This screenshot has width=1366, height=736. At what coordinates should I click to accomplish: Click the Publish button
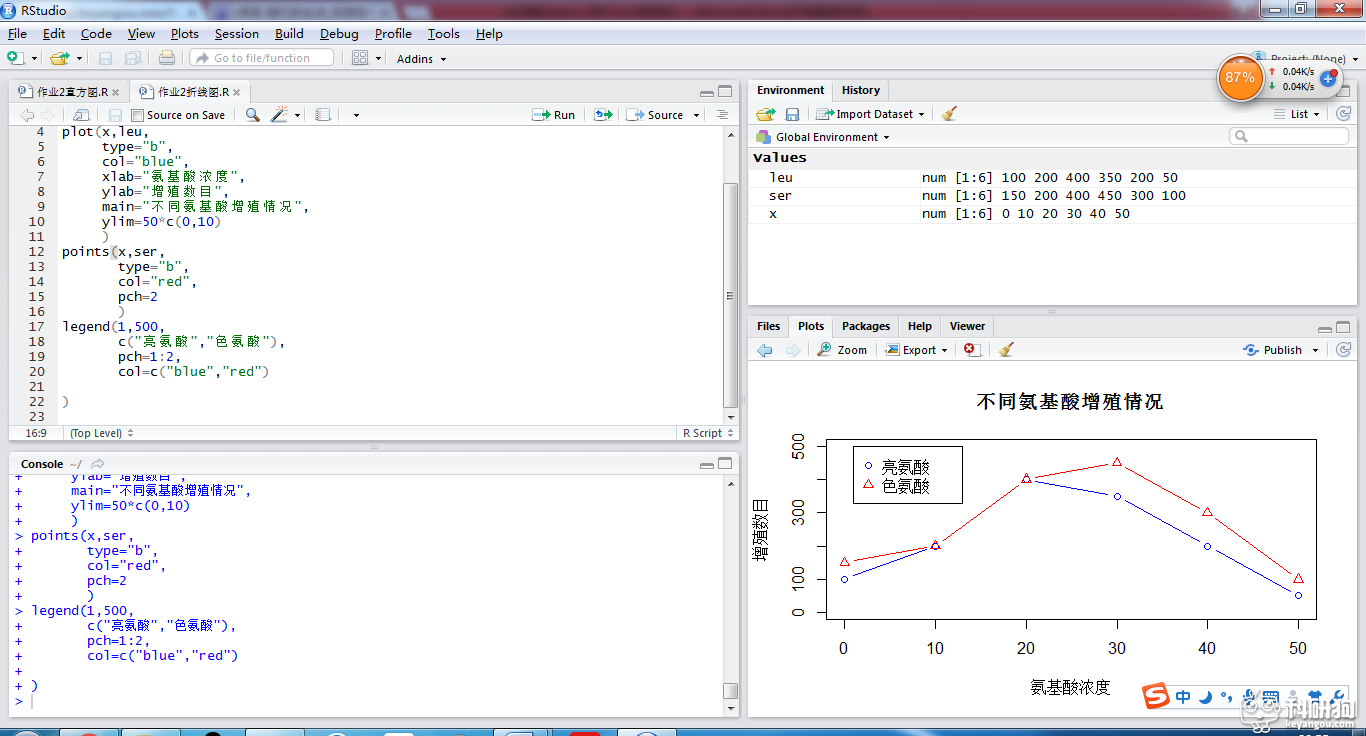[1272, 350]
